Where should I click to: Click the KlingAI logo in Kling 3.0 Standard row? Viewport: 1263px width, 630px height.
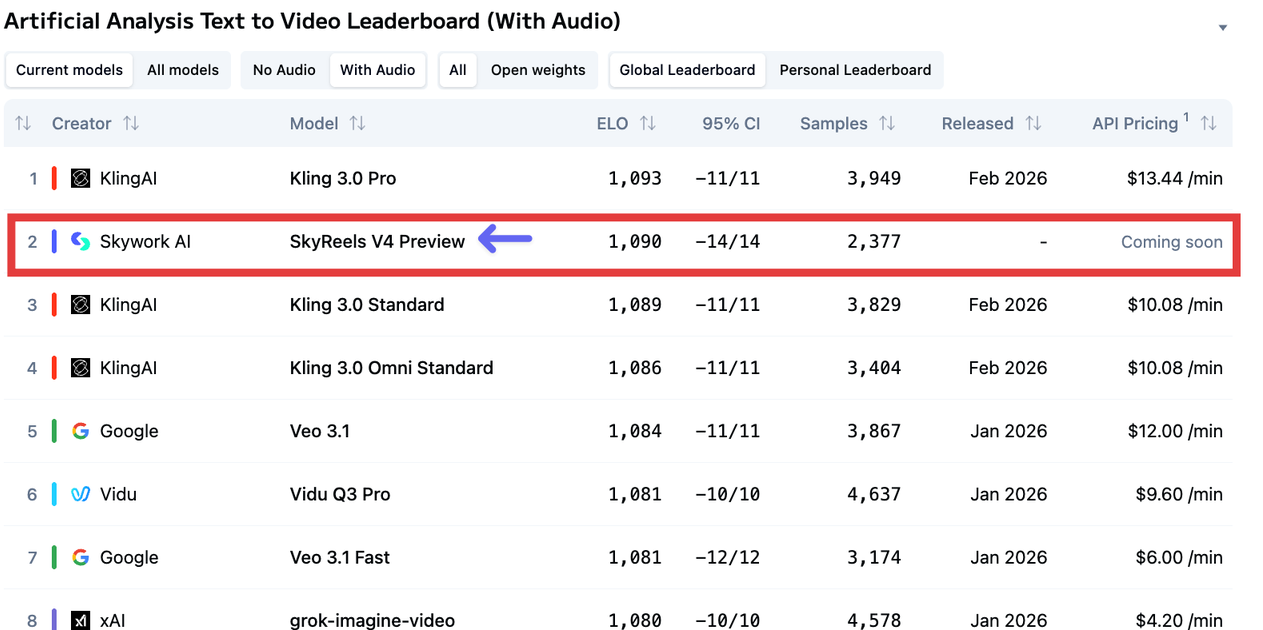coord(81,305)
